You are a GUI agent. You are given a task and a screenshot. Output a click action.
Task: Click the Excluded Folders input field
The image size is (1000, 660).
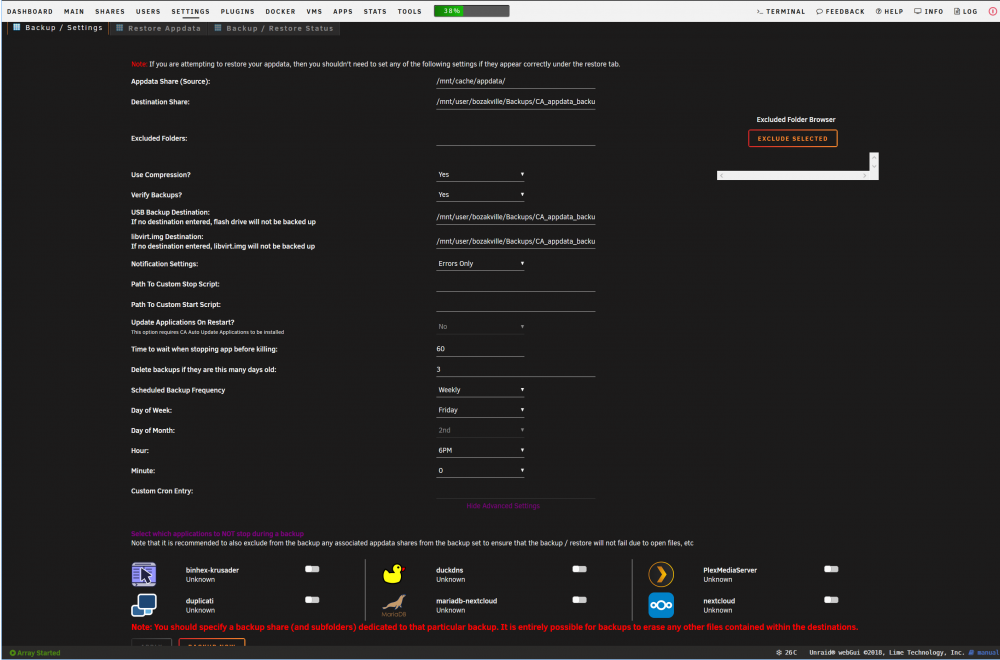[515, 138]
